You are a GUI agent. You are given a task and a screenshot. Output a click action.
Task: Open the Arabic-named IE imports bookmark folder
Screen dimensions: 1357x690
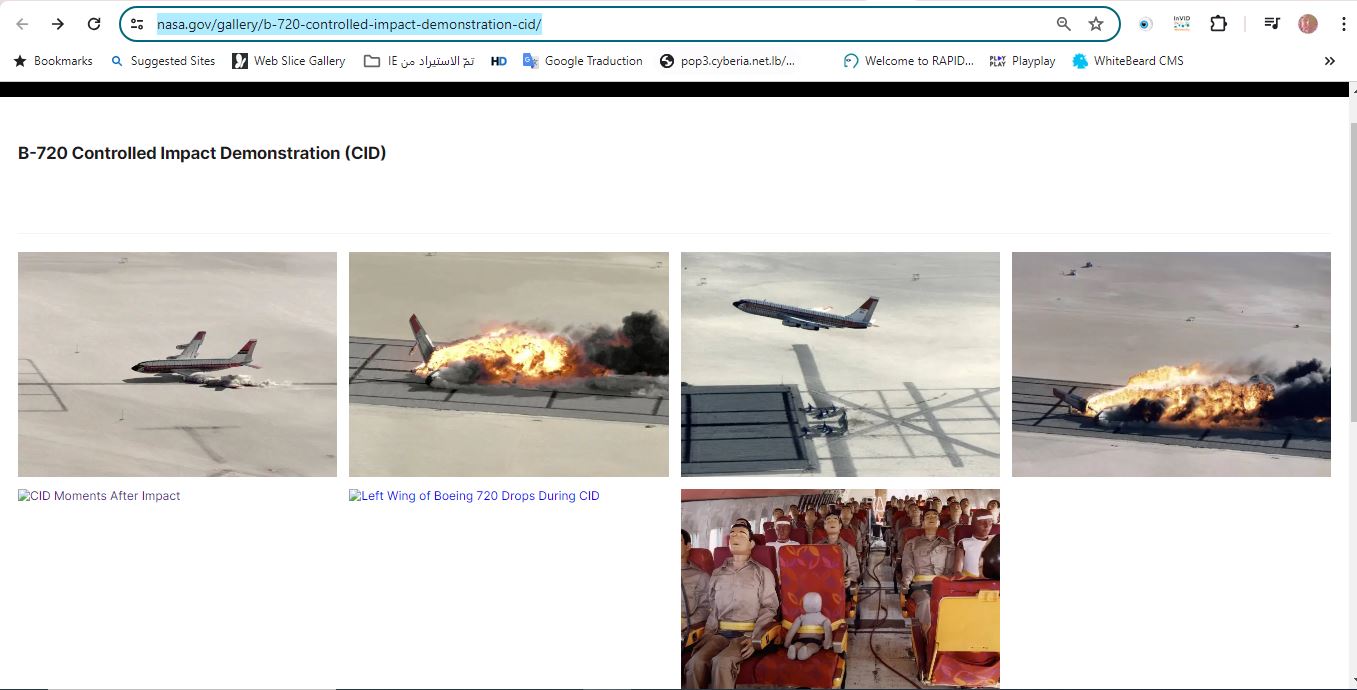click(419, 61)
